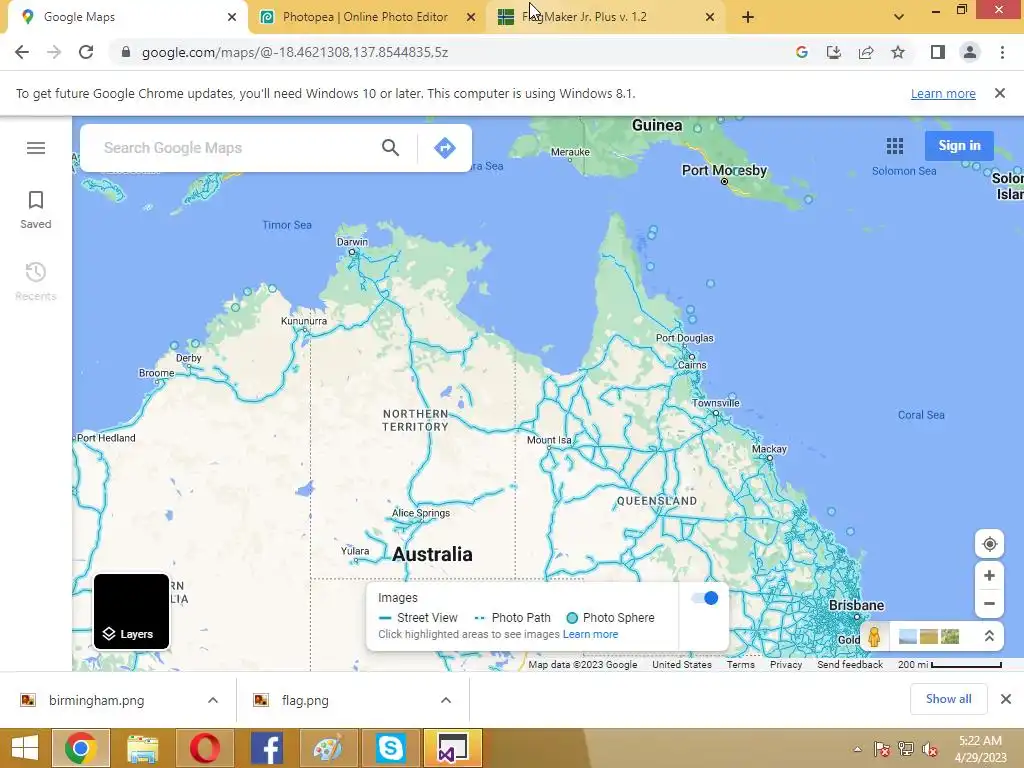Screen dimensions: 1024x768
Task: Open Privacy link in map footer
Action: click(x=786, y=664)
